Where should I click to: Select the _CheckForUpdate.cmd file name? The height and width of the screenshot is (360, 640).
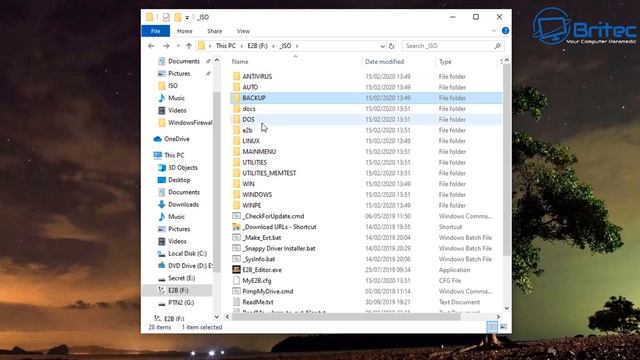pyautogui.click(x=273, y=216)
